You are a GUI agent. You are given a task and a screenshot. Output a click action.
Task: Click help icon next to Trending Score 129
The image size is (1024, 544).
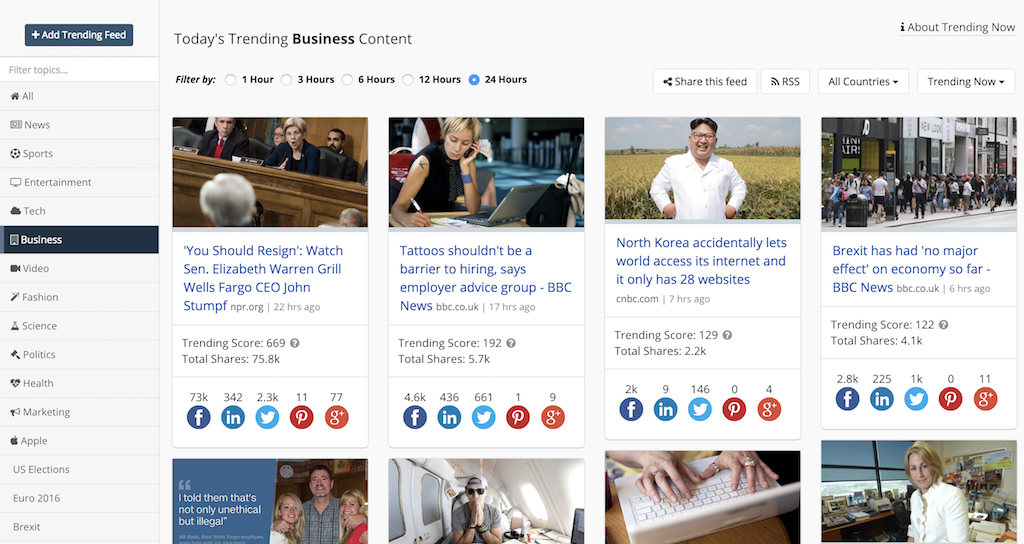[727, 335]
